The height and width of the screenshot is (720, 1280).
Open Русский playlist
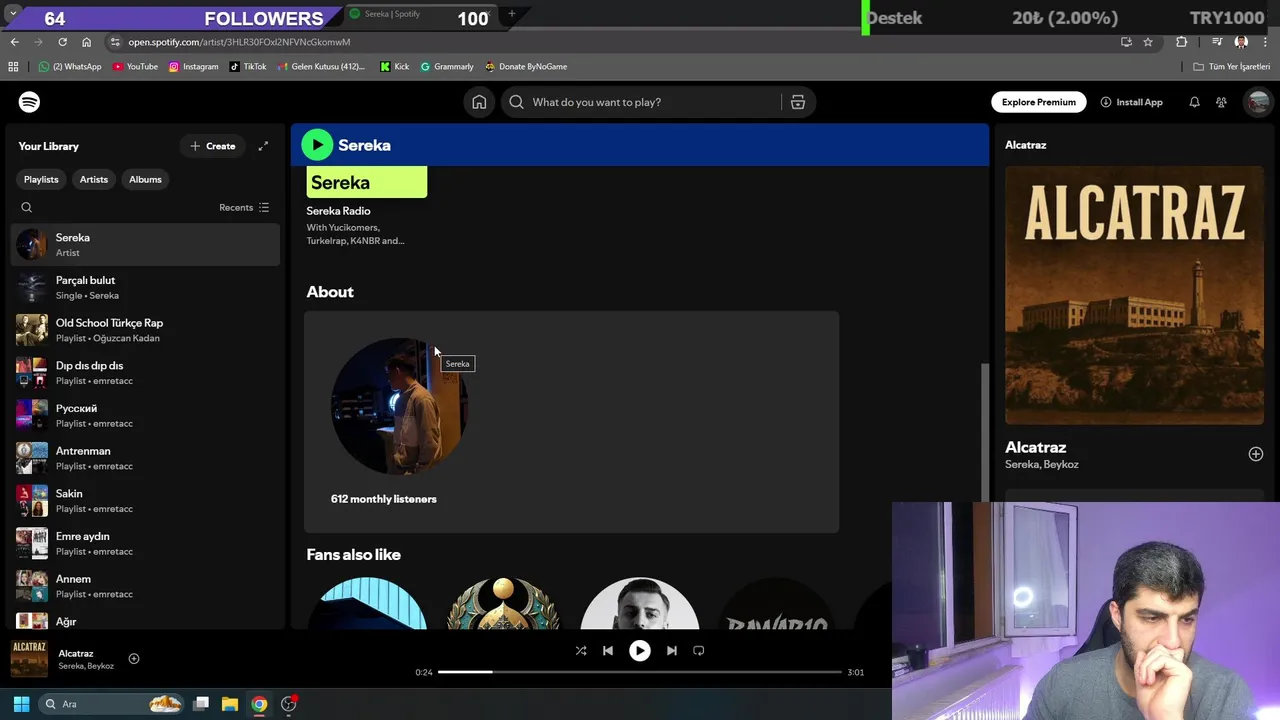click(146, 416)
